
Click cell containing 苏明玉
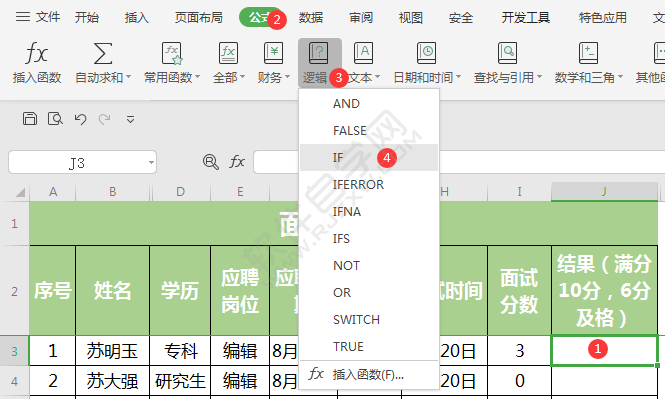(x=112, y=351)
